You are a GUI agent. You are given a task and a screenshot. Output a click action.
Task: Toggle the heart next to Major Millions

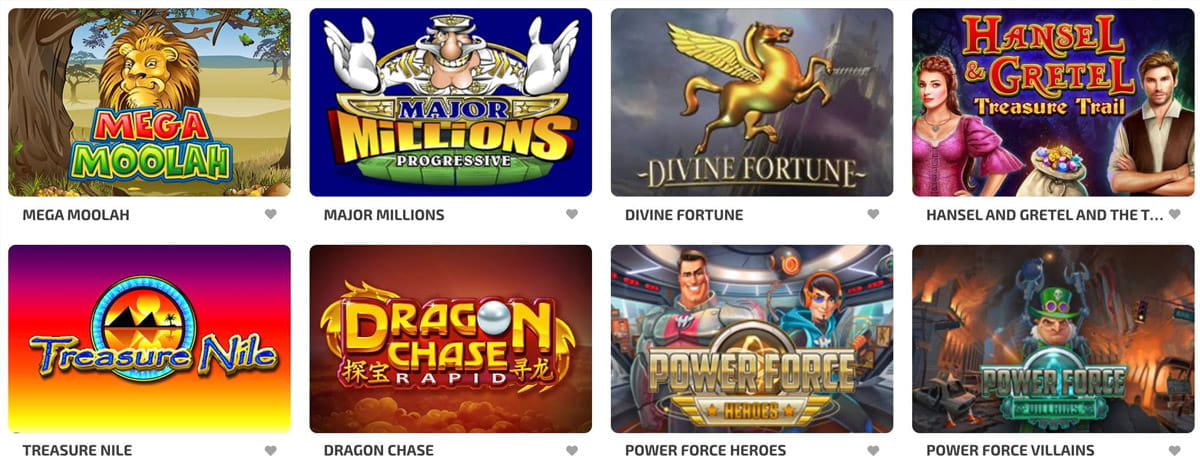pos(572,214)
